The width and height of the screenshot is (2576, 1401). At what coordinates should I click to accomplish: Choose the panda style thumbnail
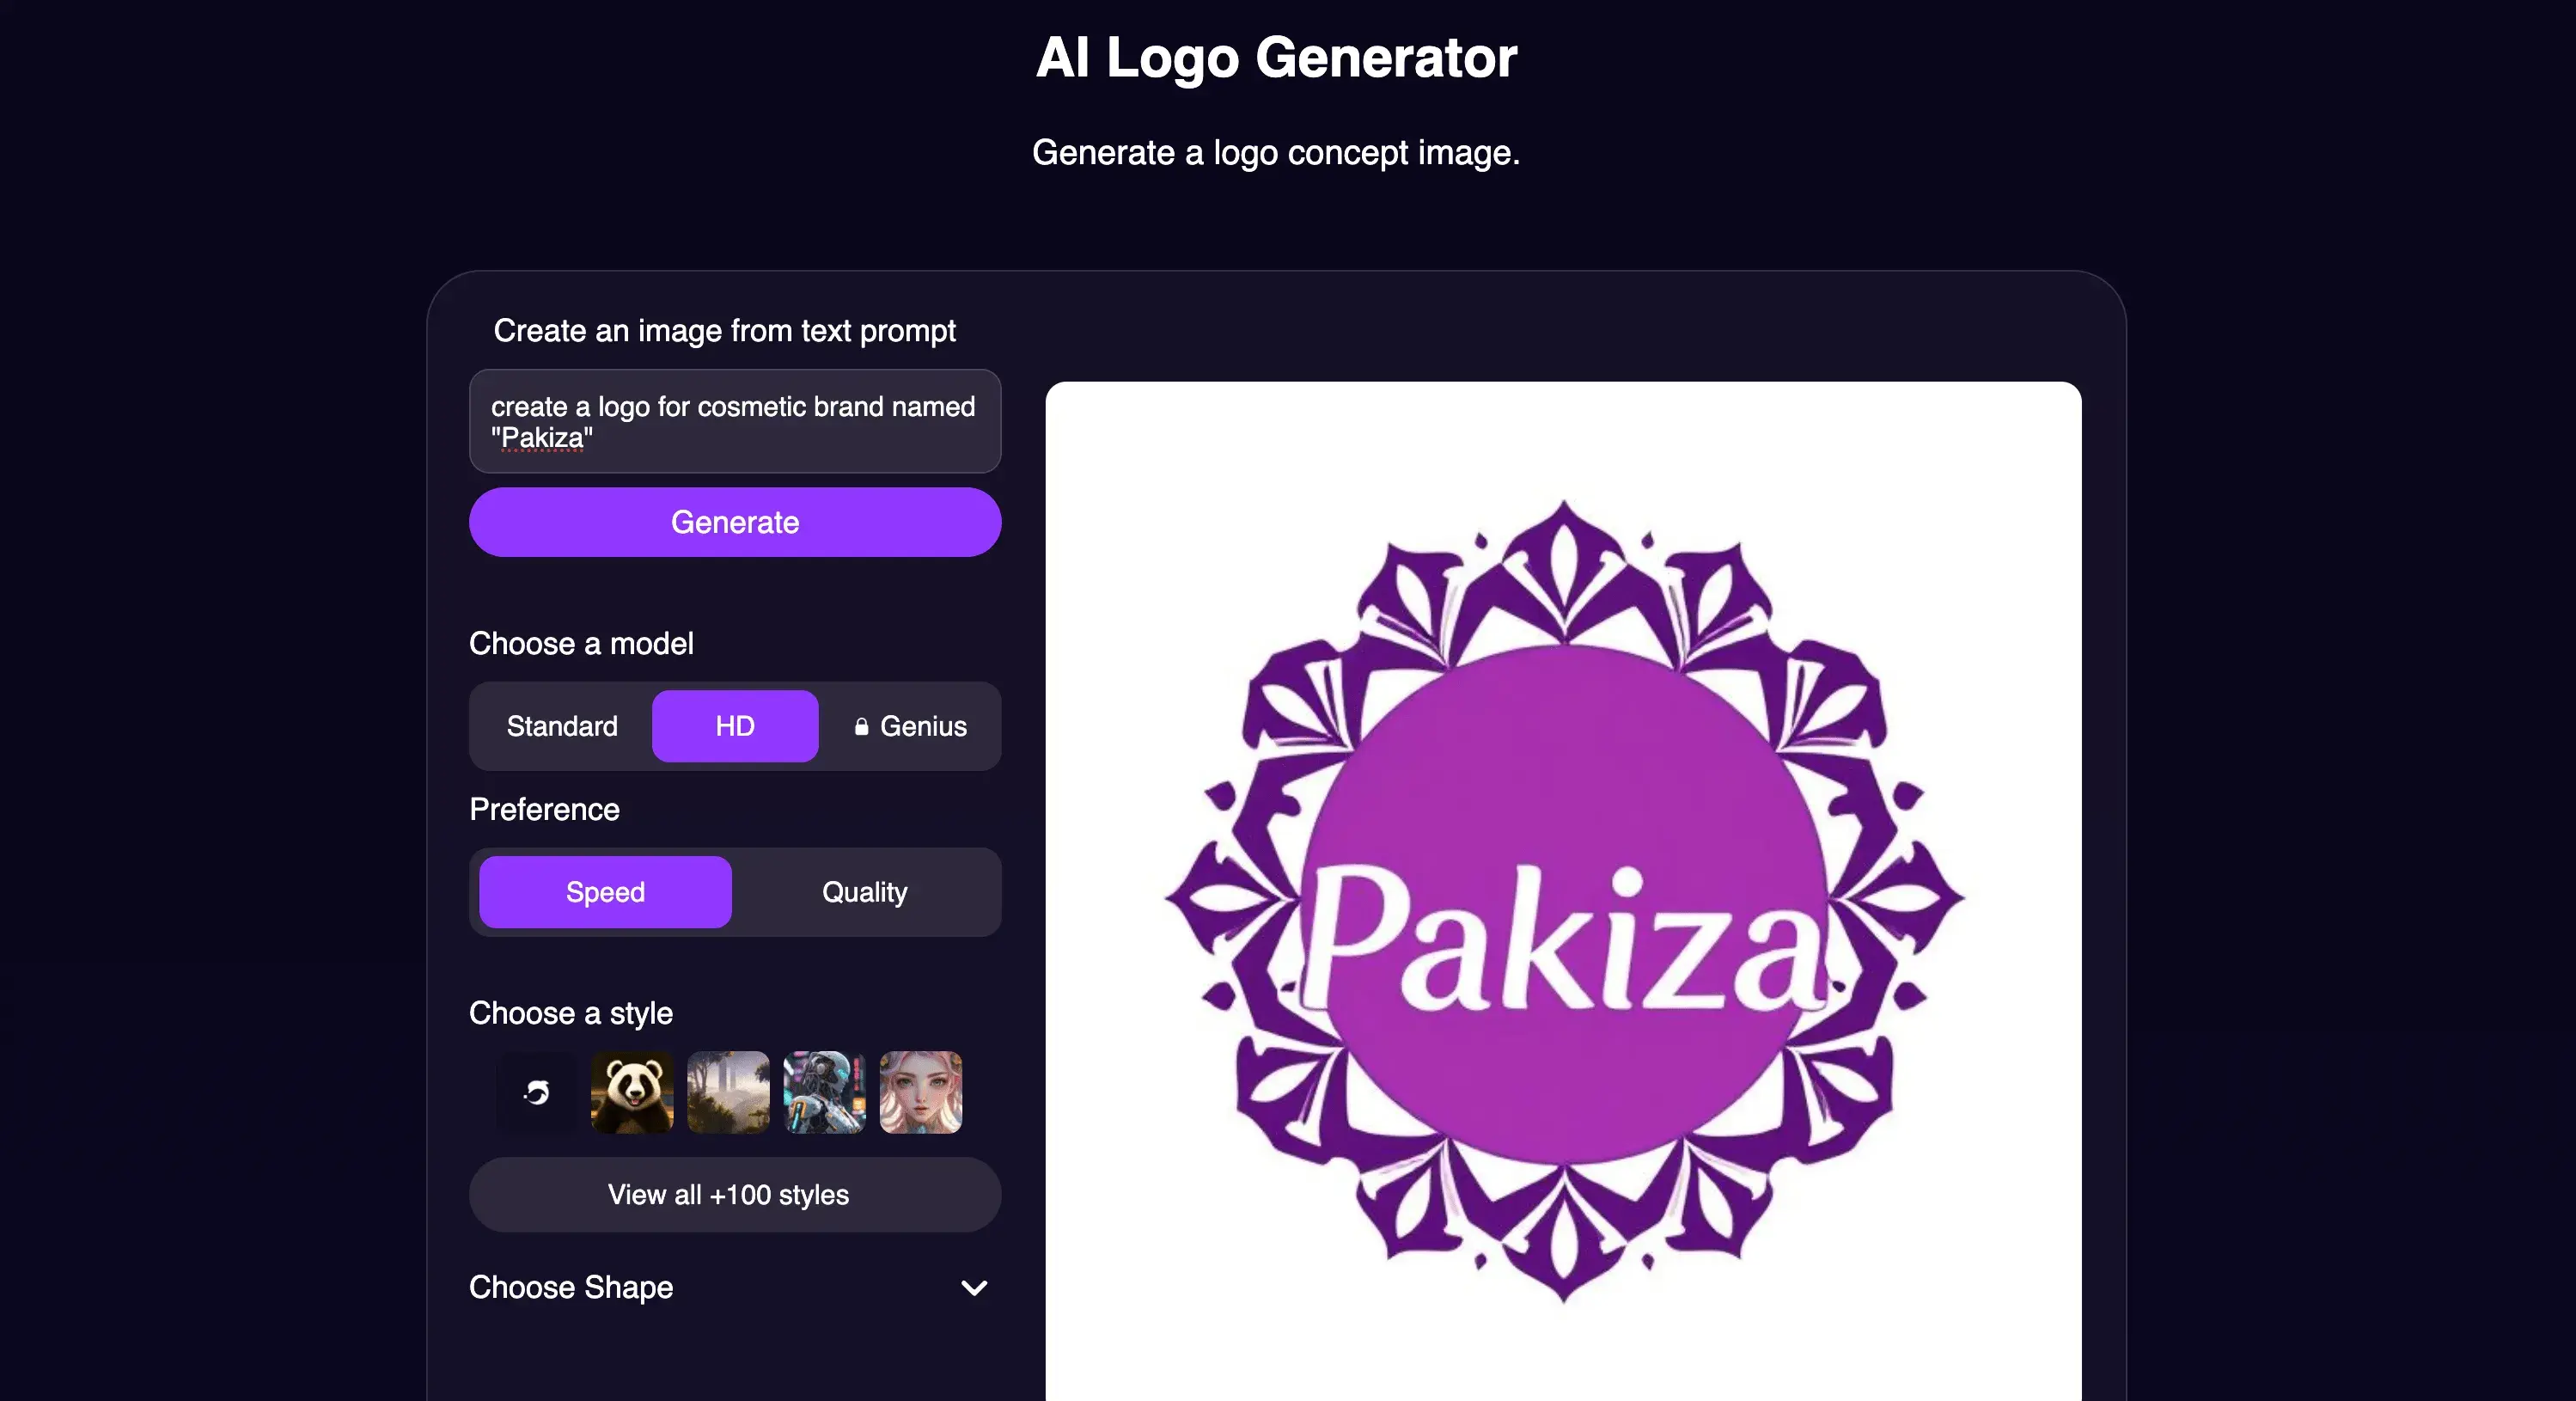tap(632, 1092)
